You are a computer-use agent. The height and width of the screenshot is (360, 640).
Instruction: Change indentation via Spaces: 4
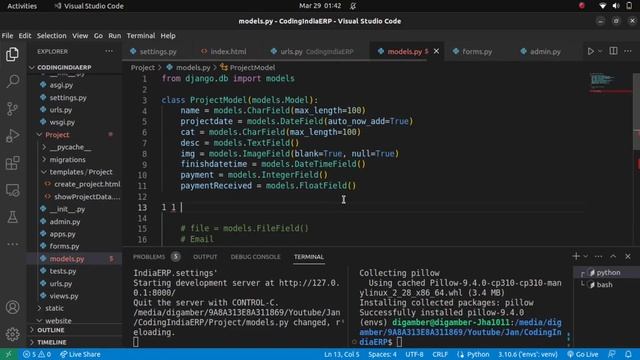pyautogui.click(x=382, y=354)
